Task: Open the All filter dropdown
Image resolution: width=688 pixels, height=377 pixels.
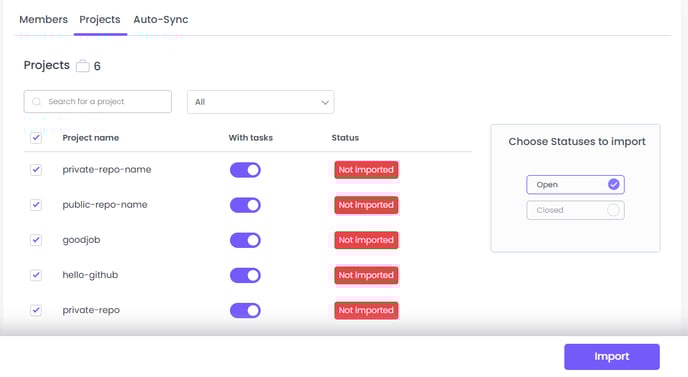Action: click(x=261, y=102)
